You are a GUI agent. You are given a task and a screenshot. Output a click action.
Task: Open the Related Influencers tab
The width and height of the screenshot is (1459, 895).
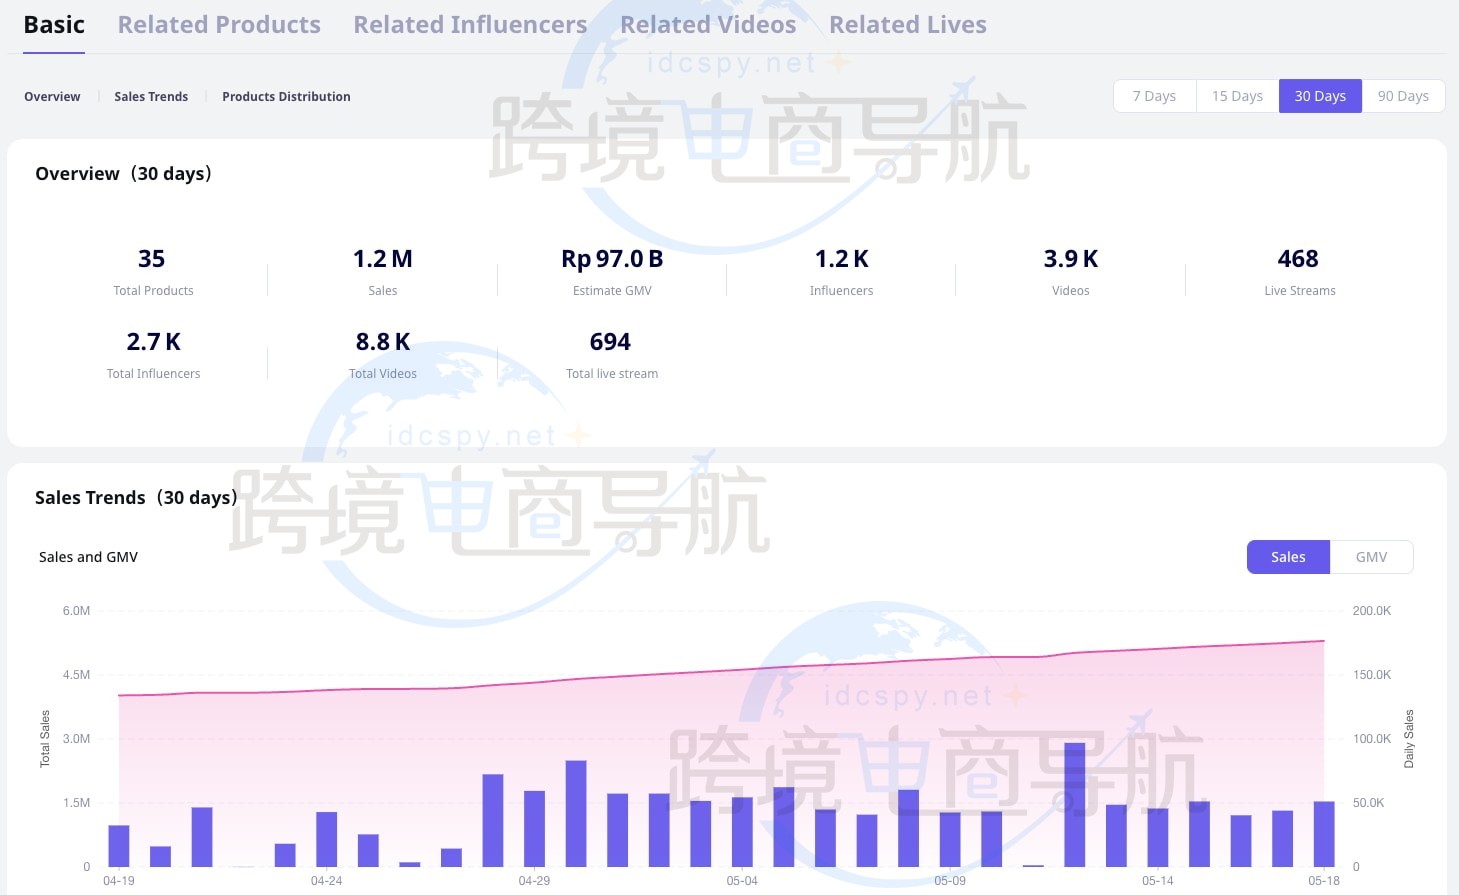pos(470,25)
